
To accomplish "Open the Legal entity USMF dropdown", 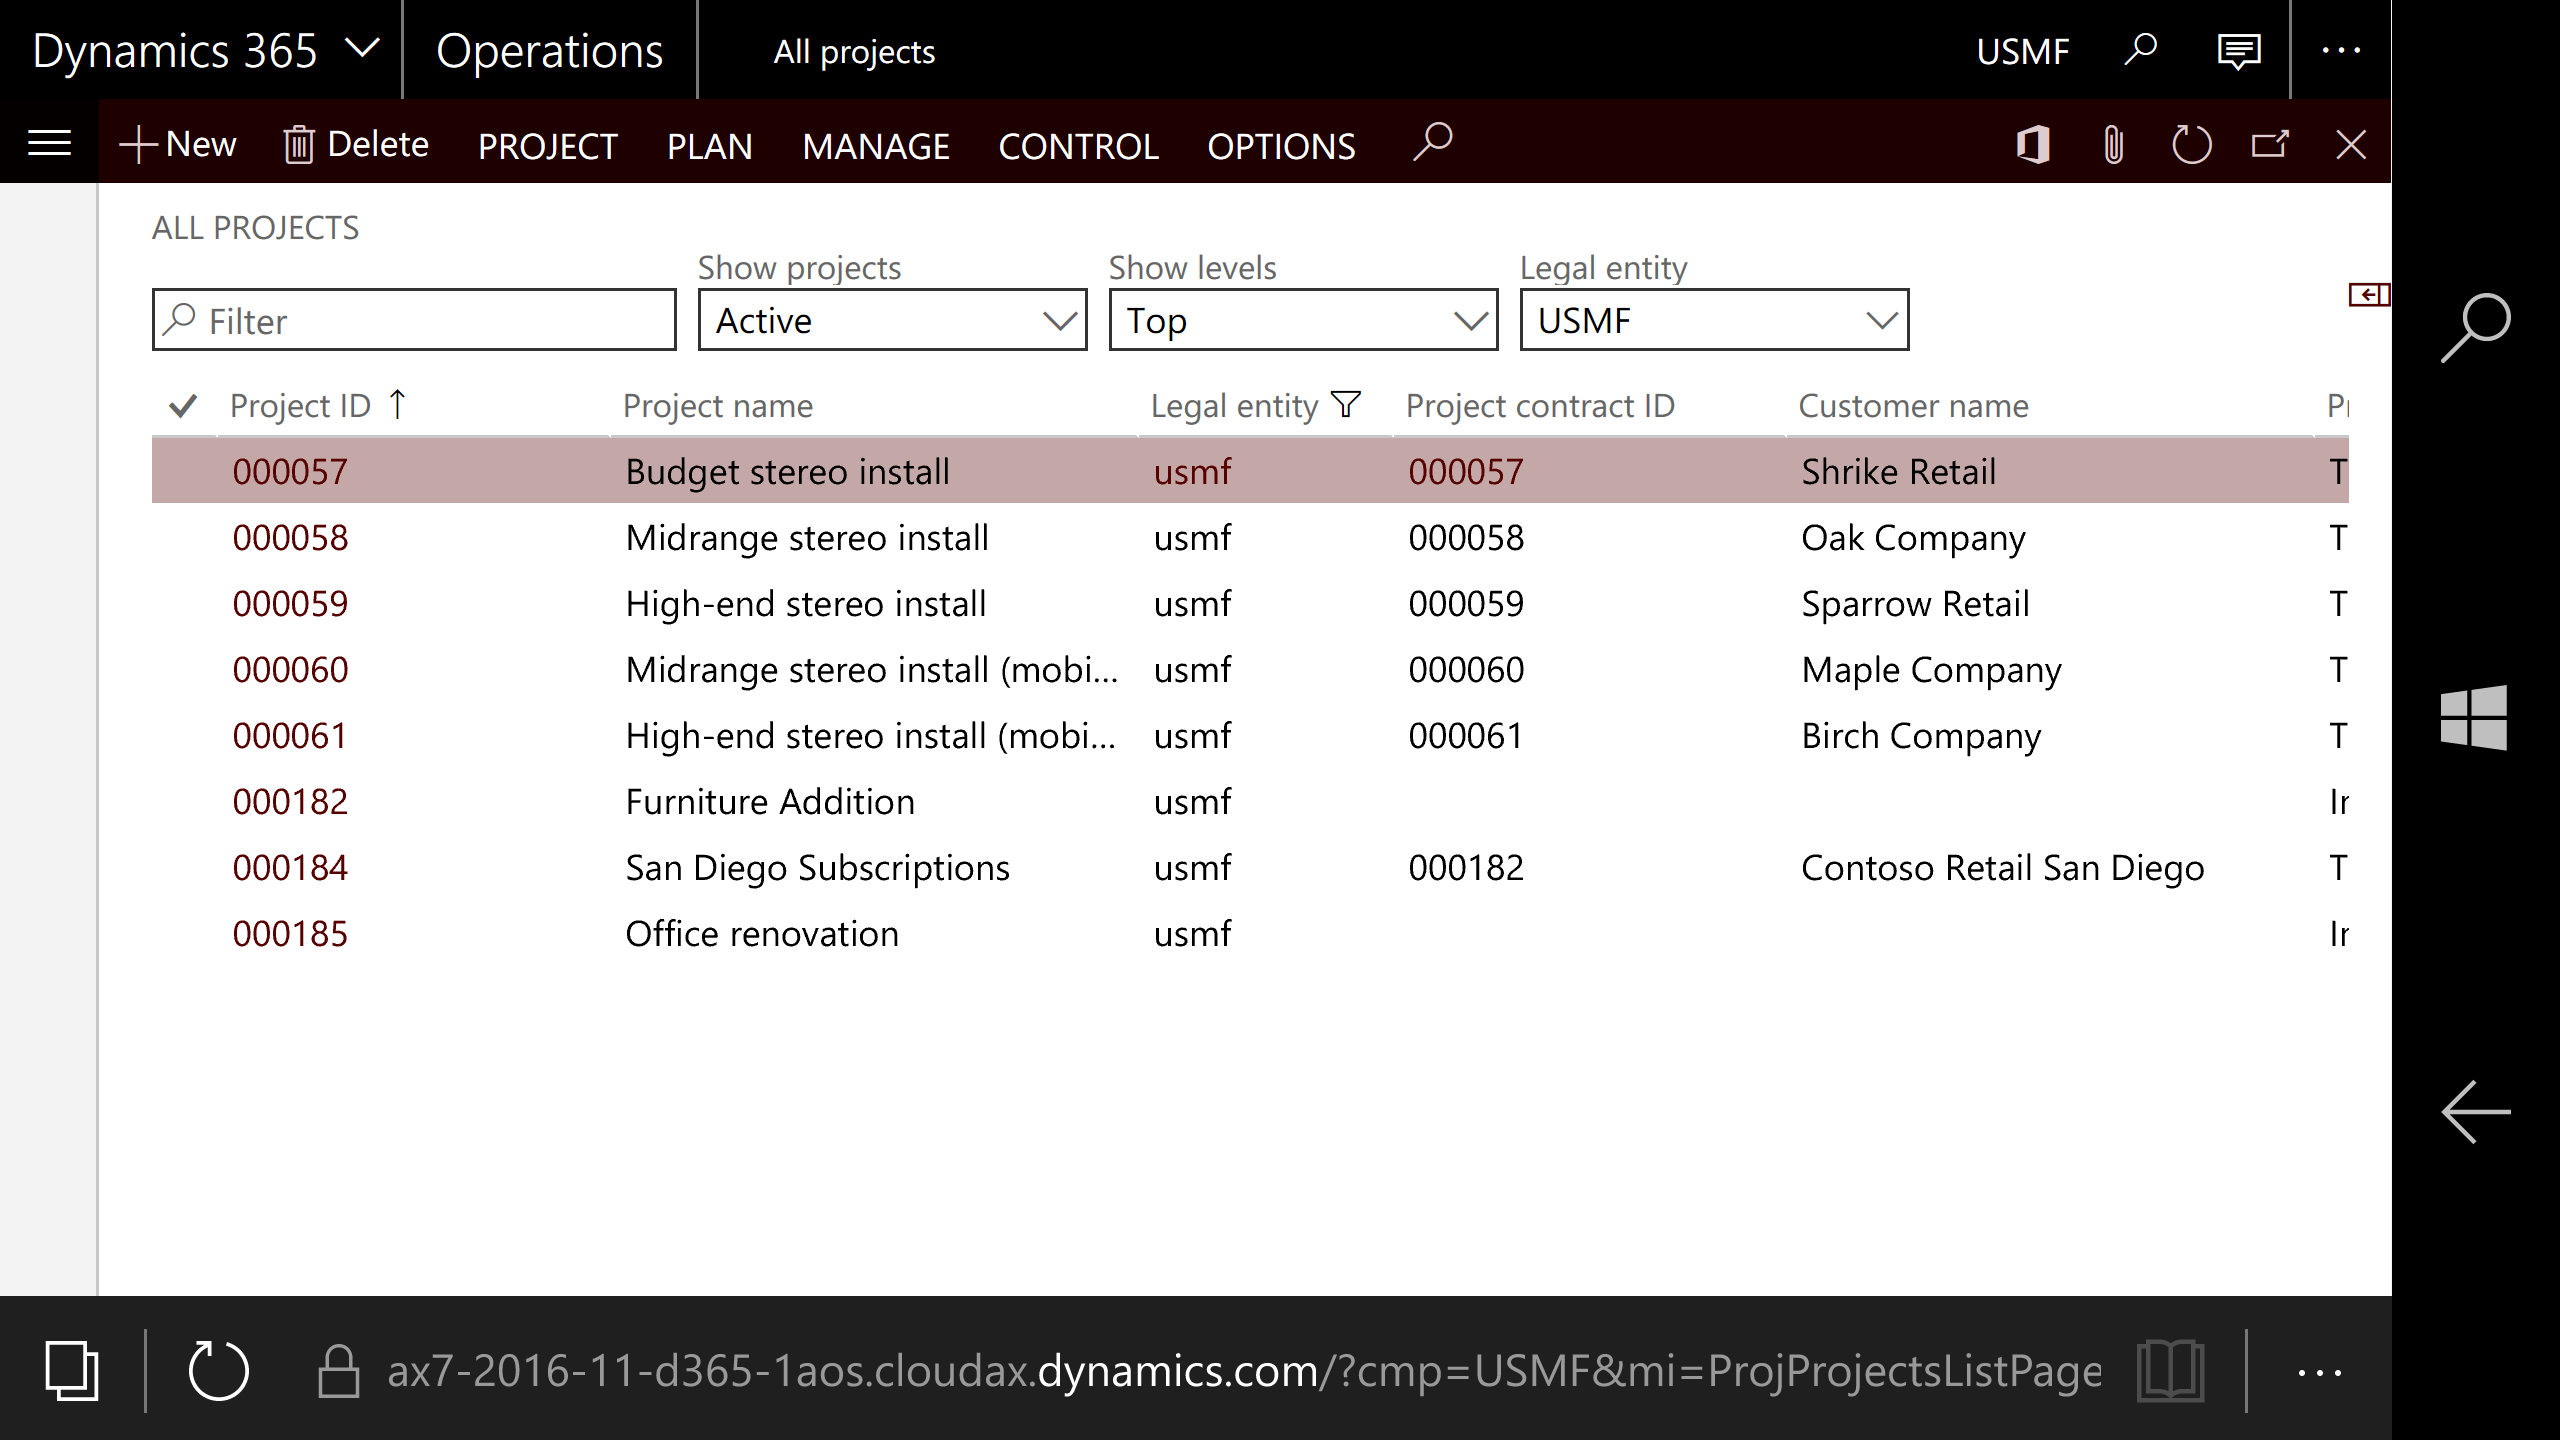I will pyautogui.click(x=1714, y=320).
